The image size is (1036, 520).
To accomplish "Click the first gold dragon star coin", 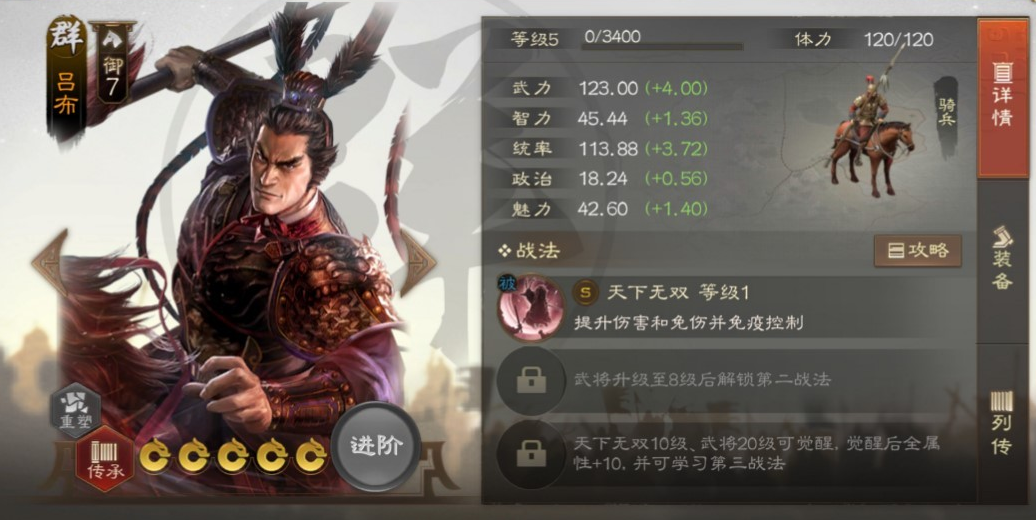I will point(155,455).
